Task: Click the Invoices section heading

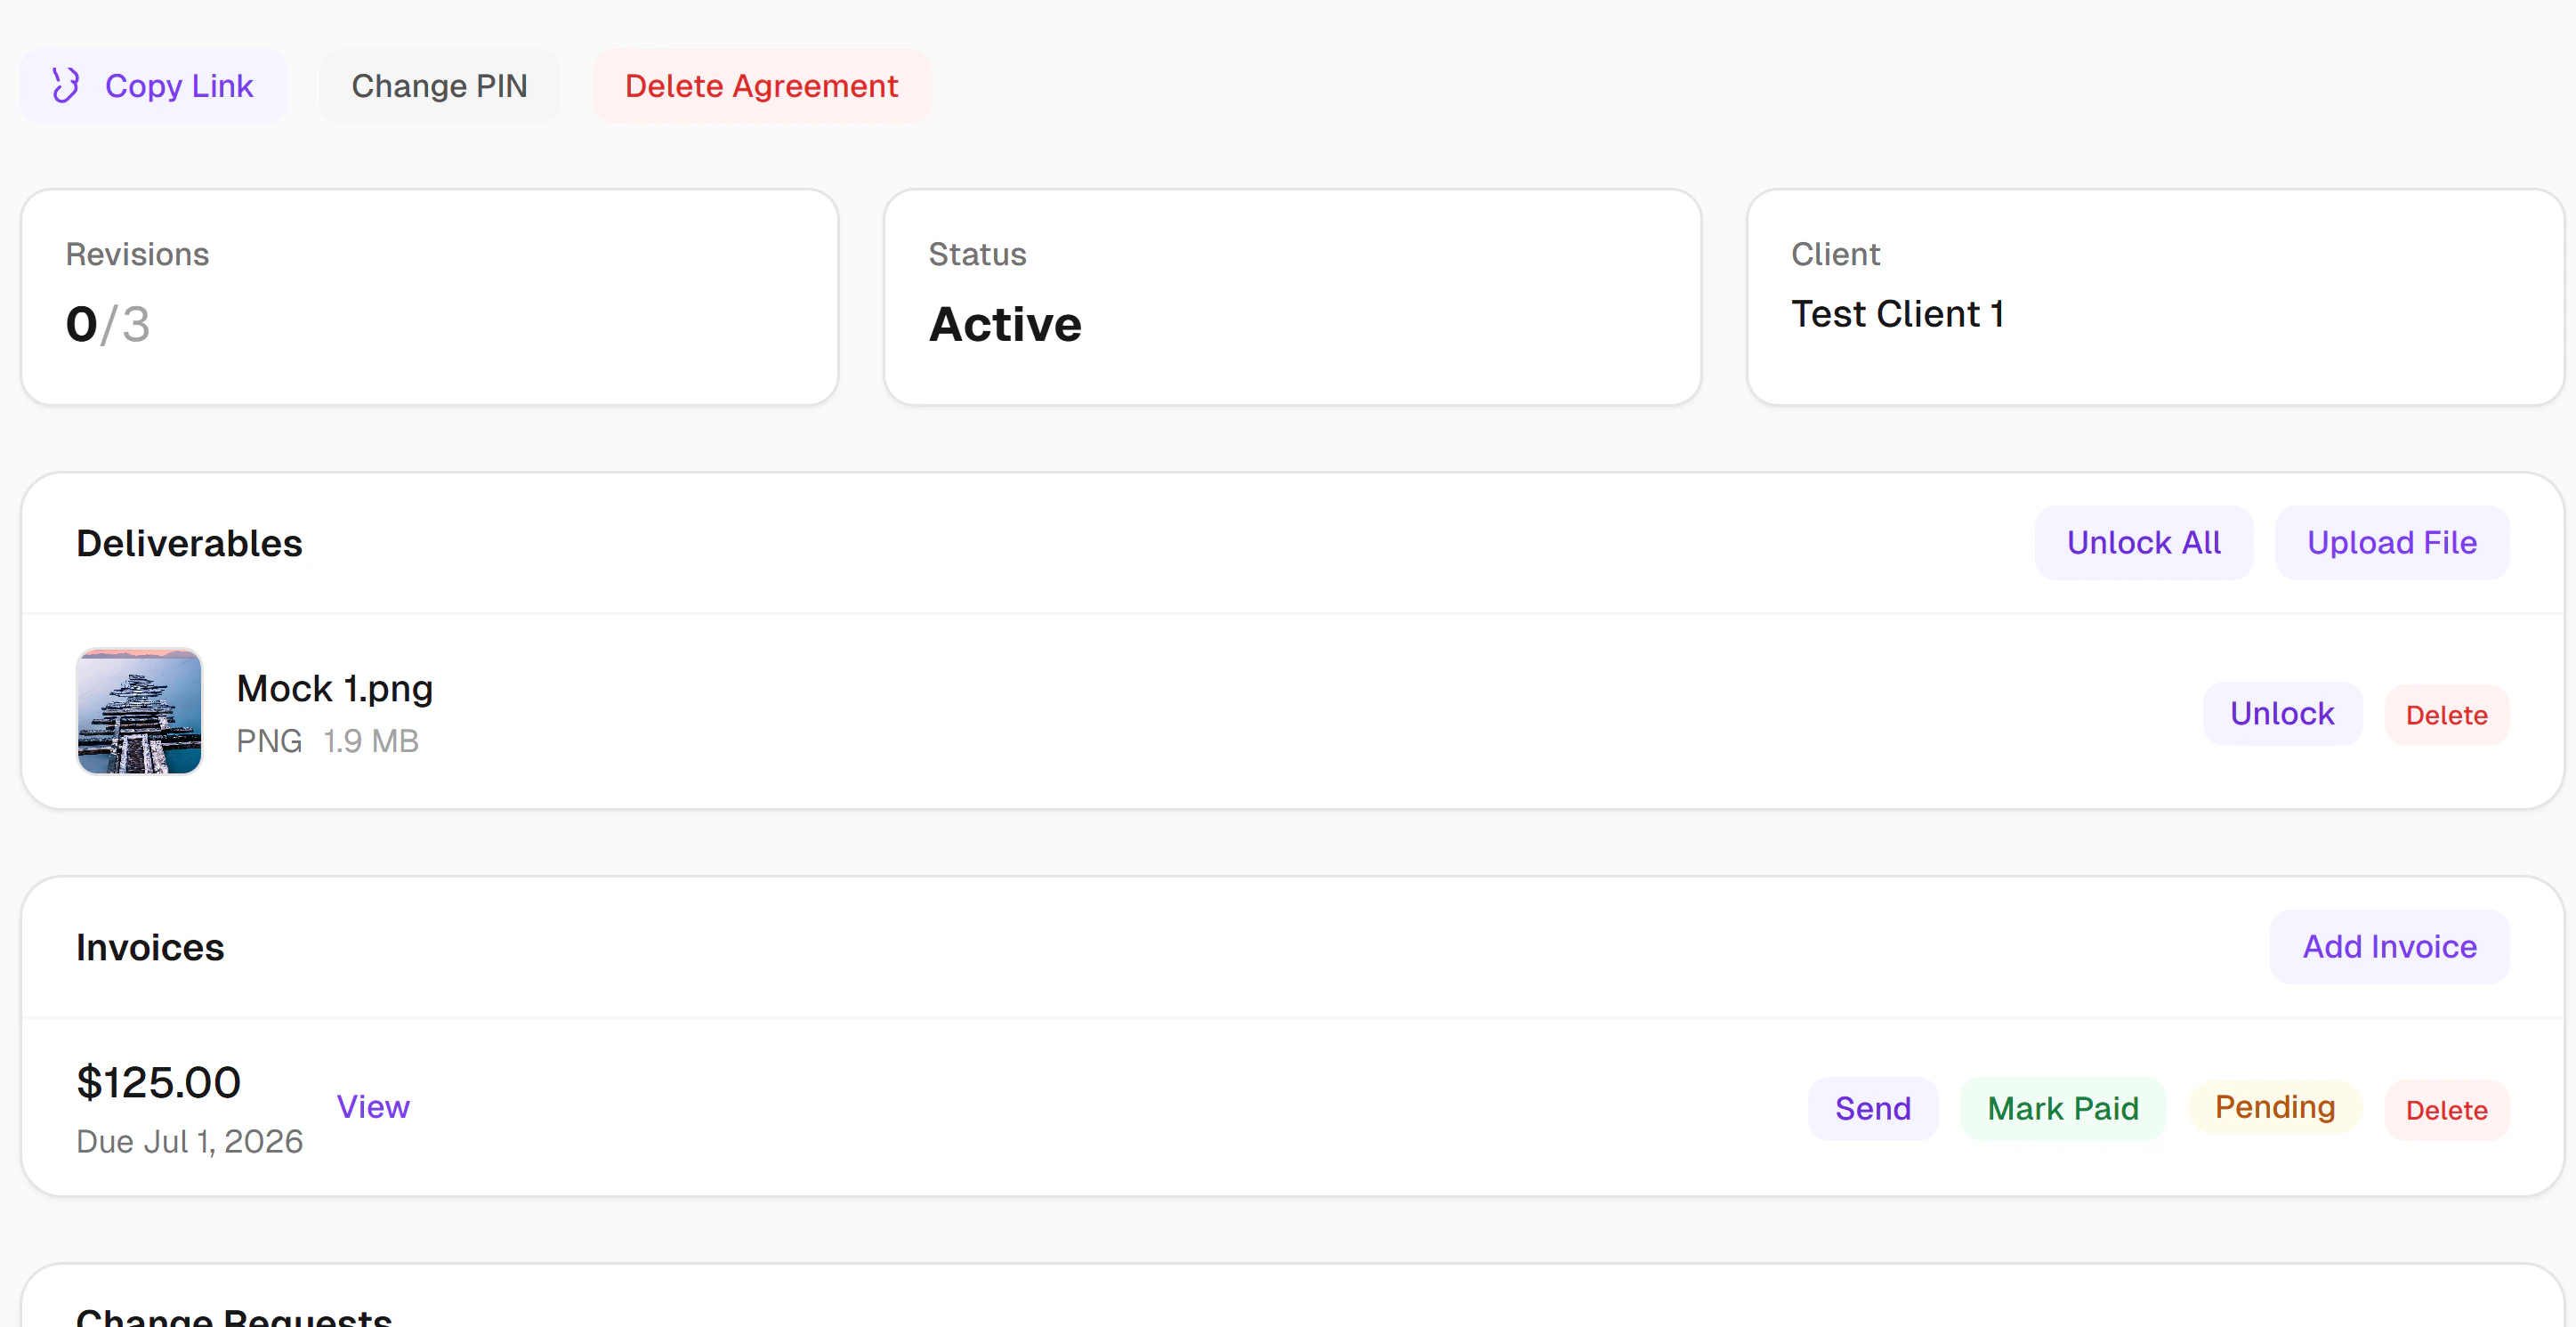Action: click(x=150, y=947)
